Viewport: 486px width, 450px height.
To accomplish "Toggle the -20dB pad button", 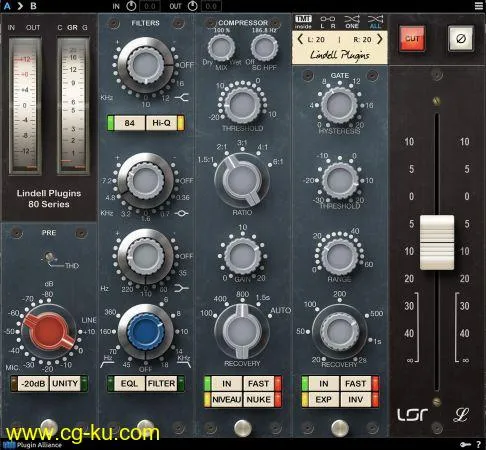I will [x=33, y=384].
